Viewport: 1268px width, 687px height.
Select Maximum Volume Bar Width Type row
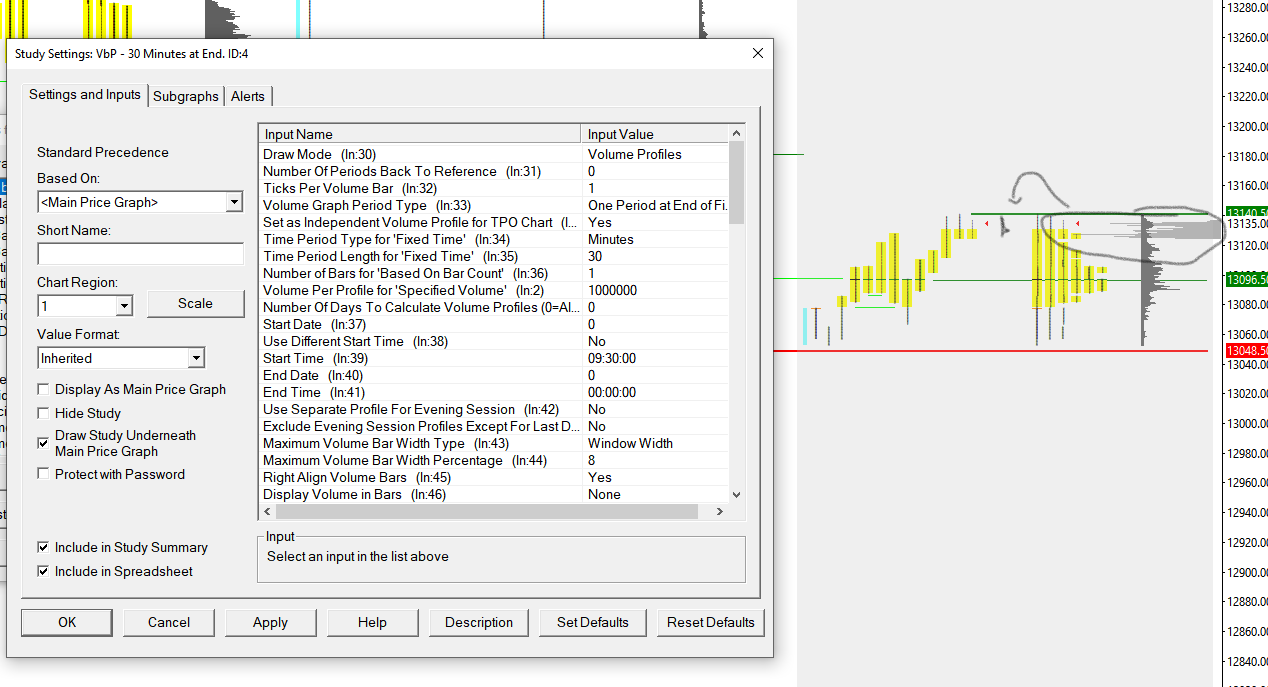point(494,443)
